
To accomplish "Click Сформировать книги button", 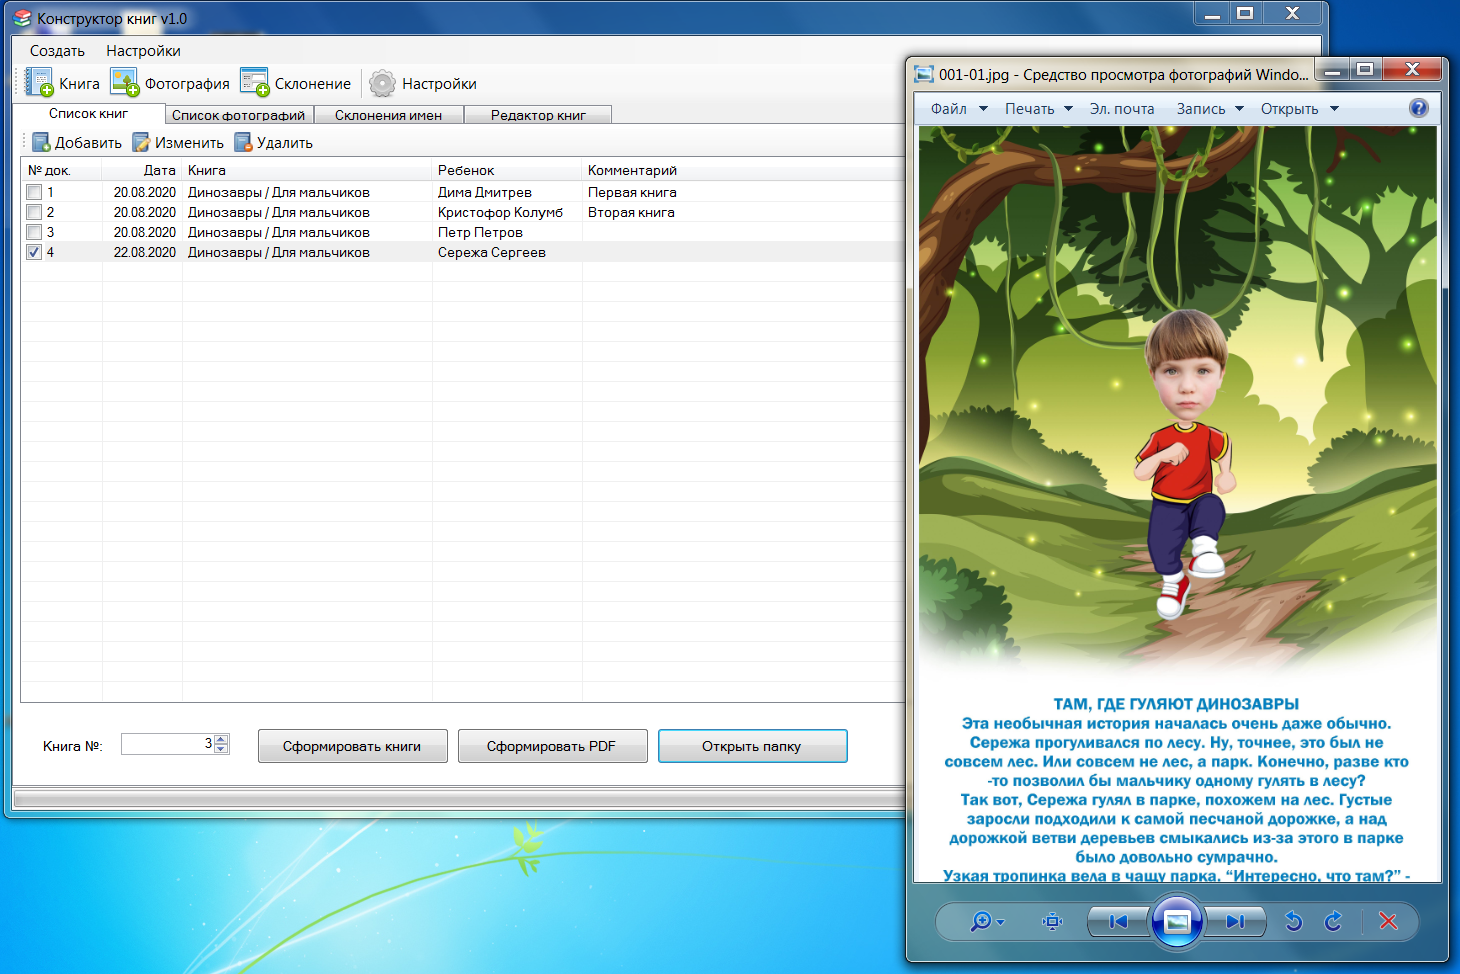I will click(352, 746).
